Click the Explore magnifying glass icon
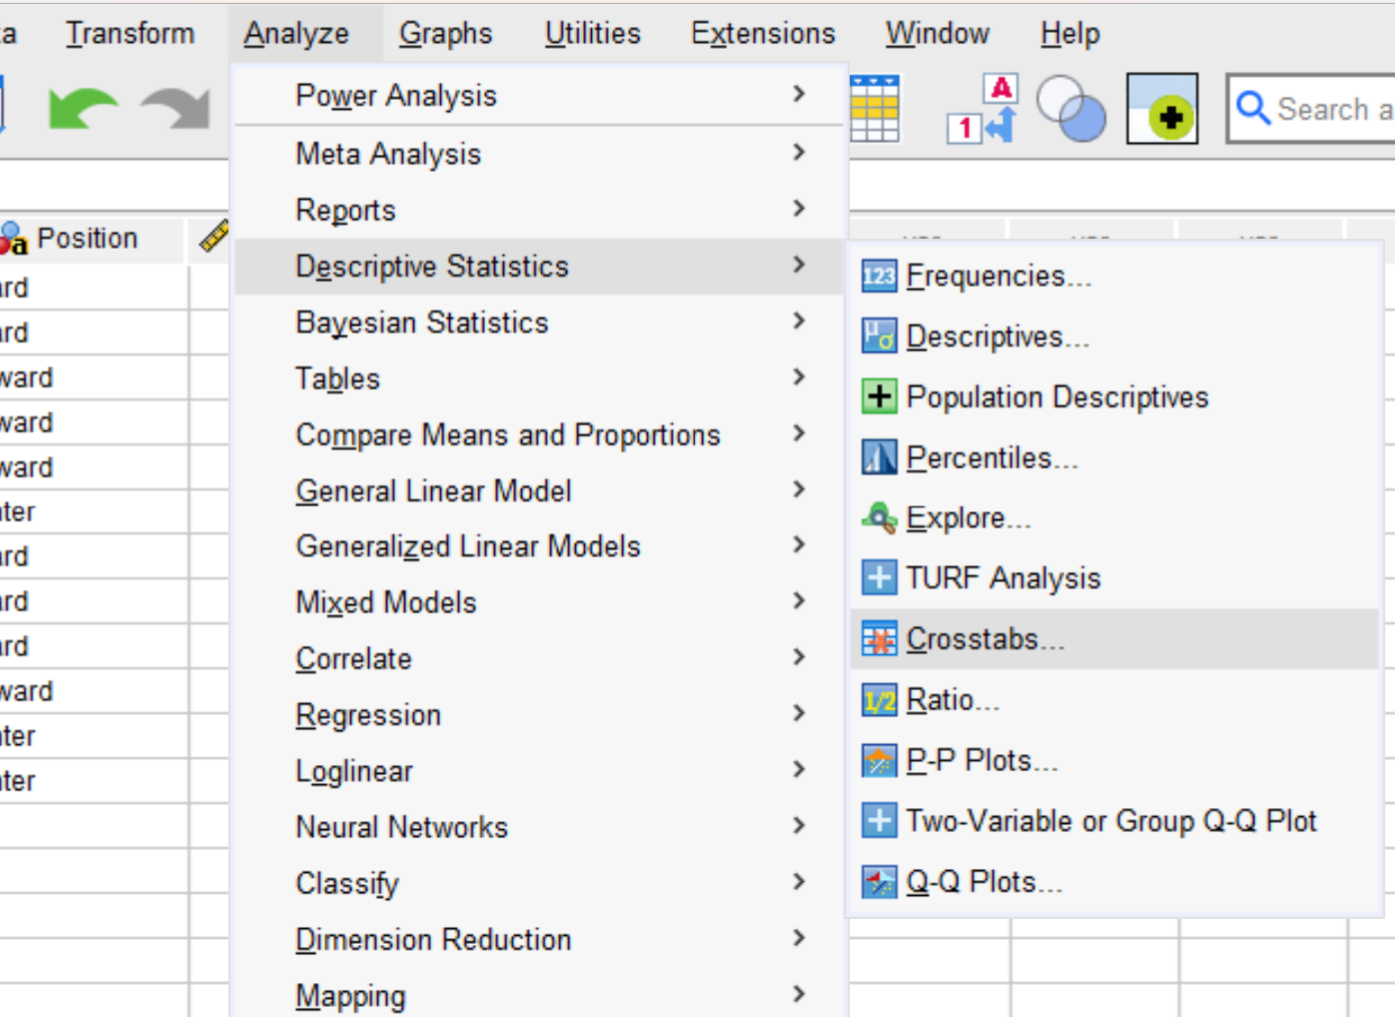1395x1017 pixels. pyautogui.click(x=878, y=518)
